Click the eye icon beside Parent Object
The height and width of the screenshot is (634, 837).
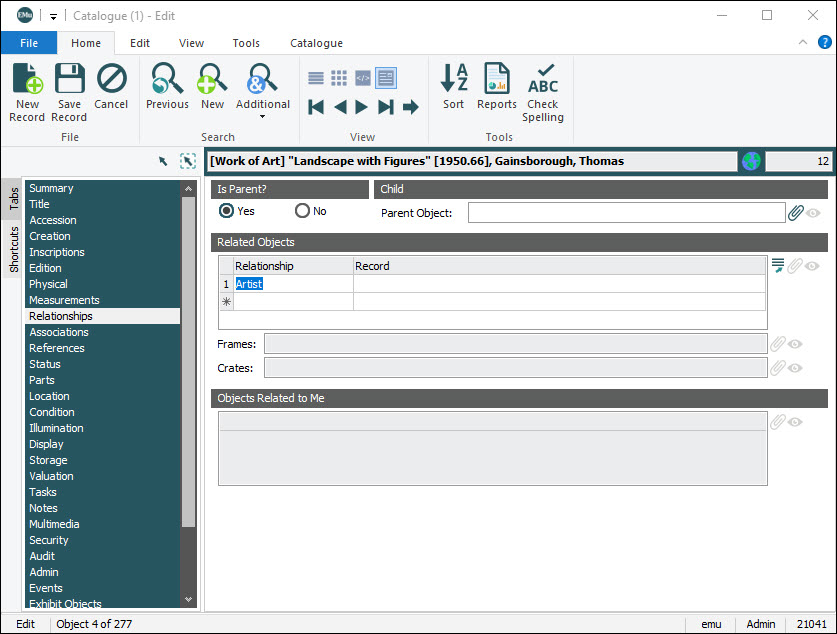pyautogui.click(x=814, y=212)
